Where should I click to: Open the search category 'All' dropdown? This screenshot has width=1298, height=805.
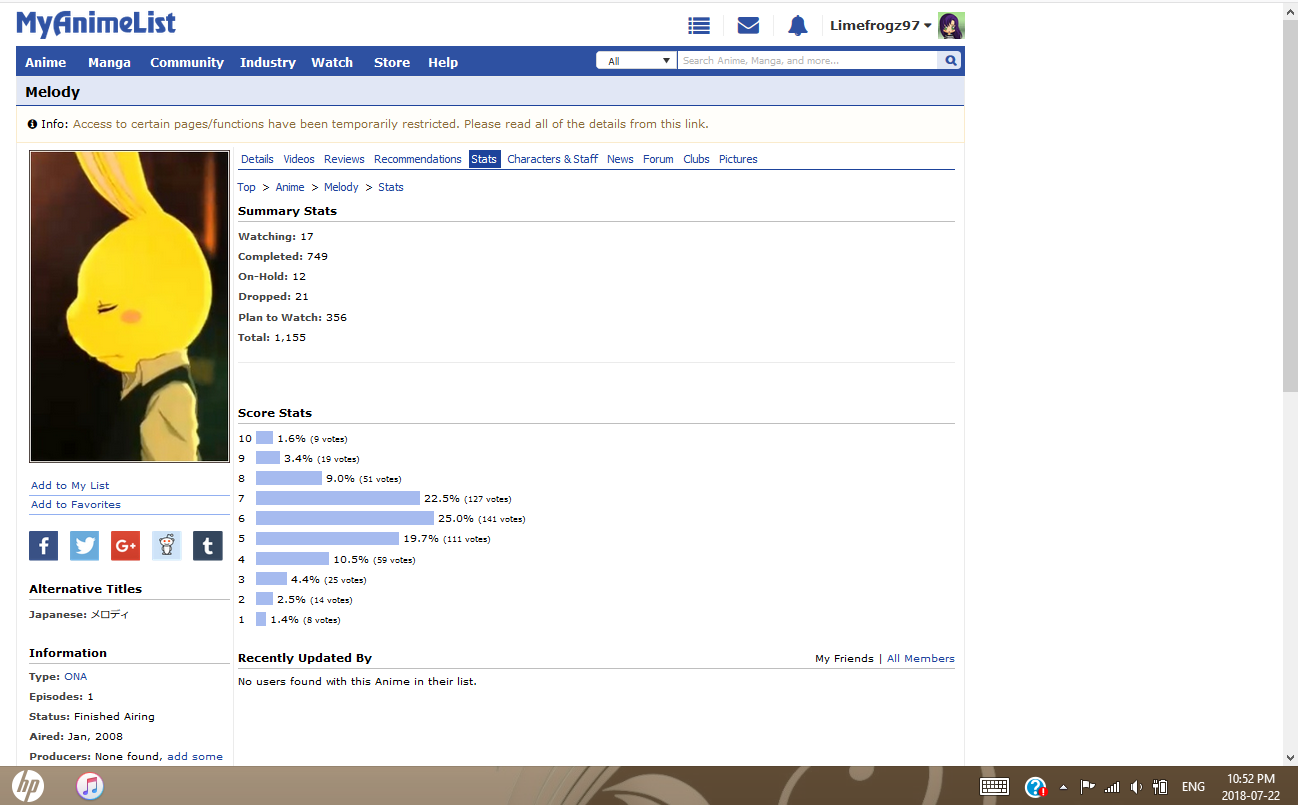(637, 61)
